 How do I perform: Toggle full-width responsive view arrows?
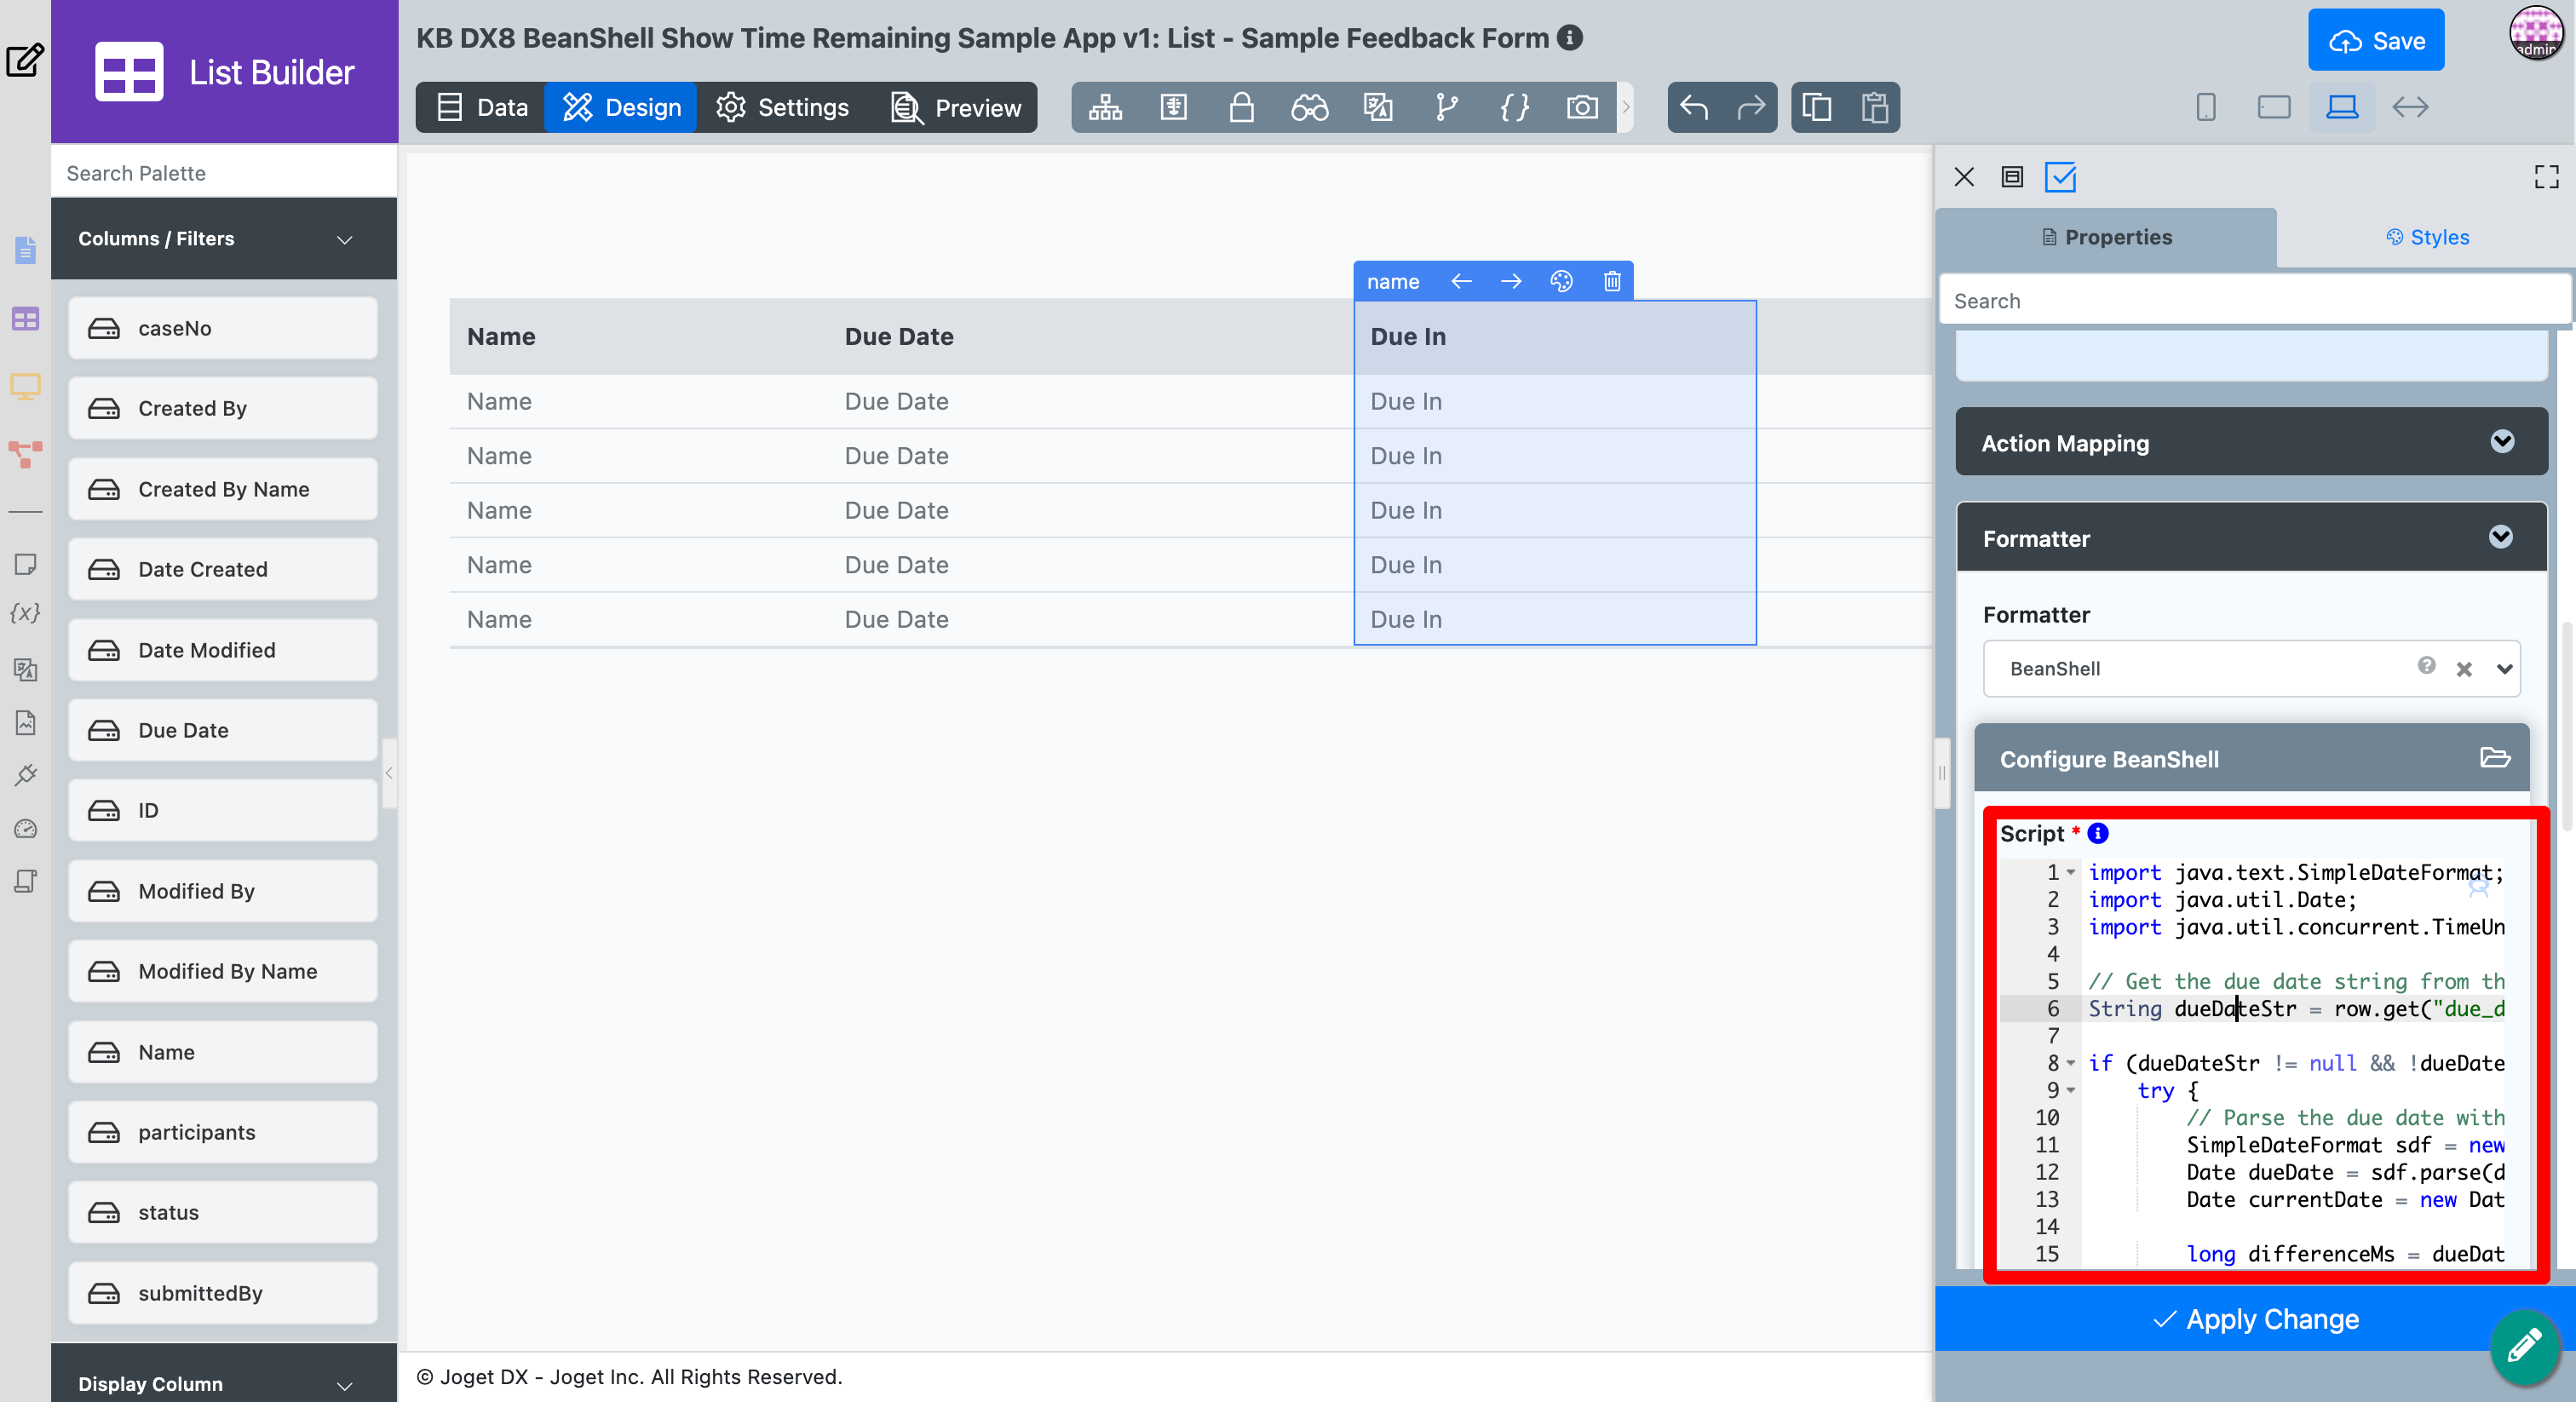(x=2410, y=107)
